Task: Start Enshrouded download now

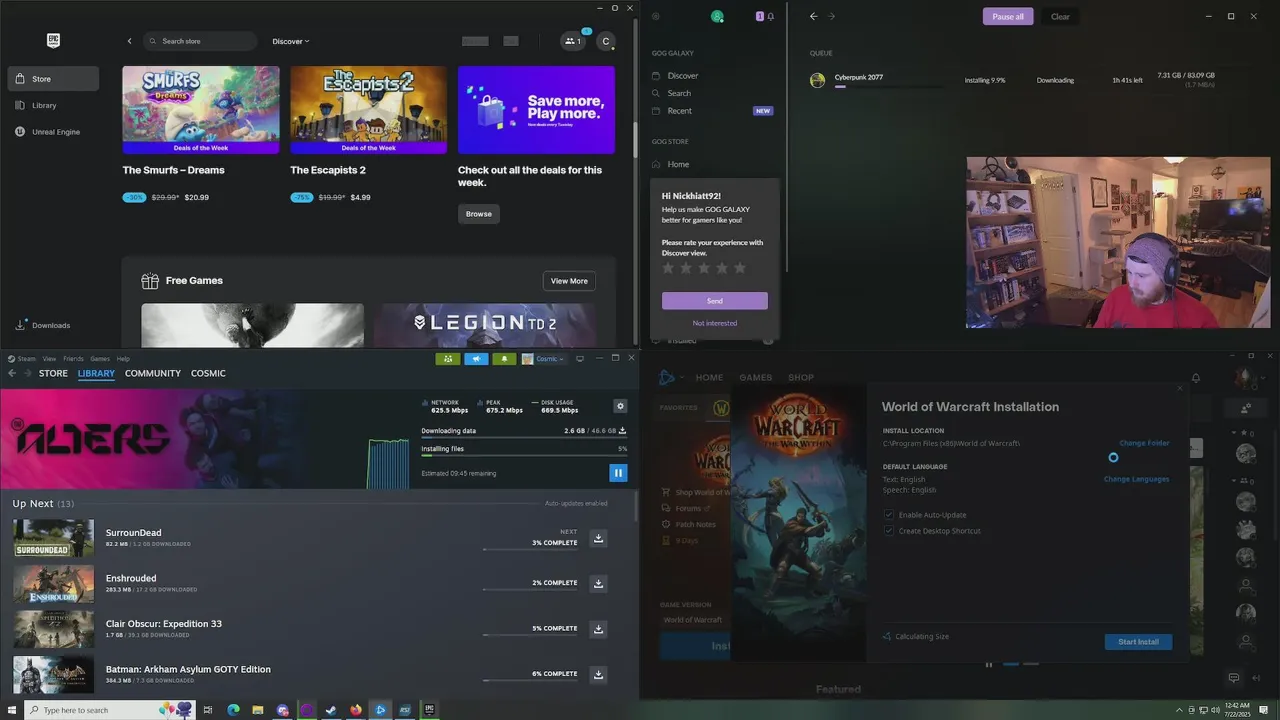Action: [598, 583]
